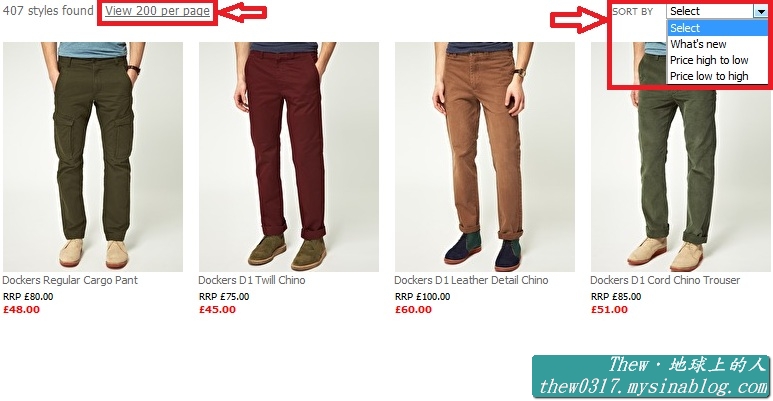Open Dockers Regular Cargo Pant image
This screenshot has width=773, height=401.
pyautogui.click(x=93, y=157)
